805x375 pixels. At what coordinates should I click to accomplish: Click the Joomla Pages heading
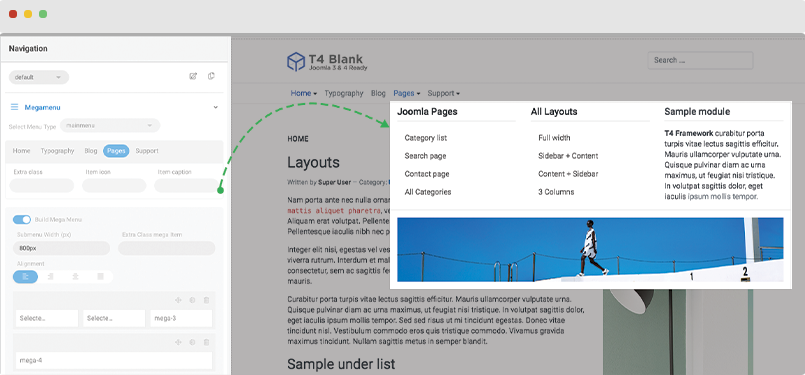[x=427, y=111]
